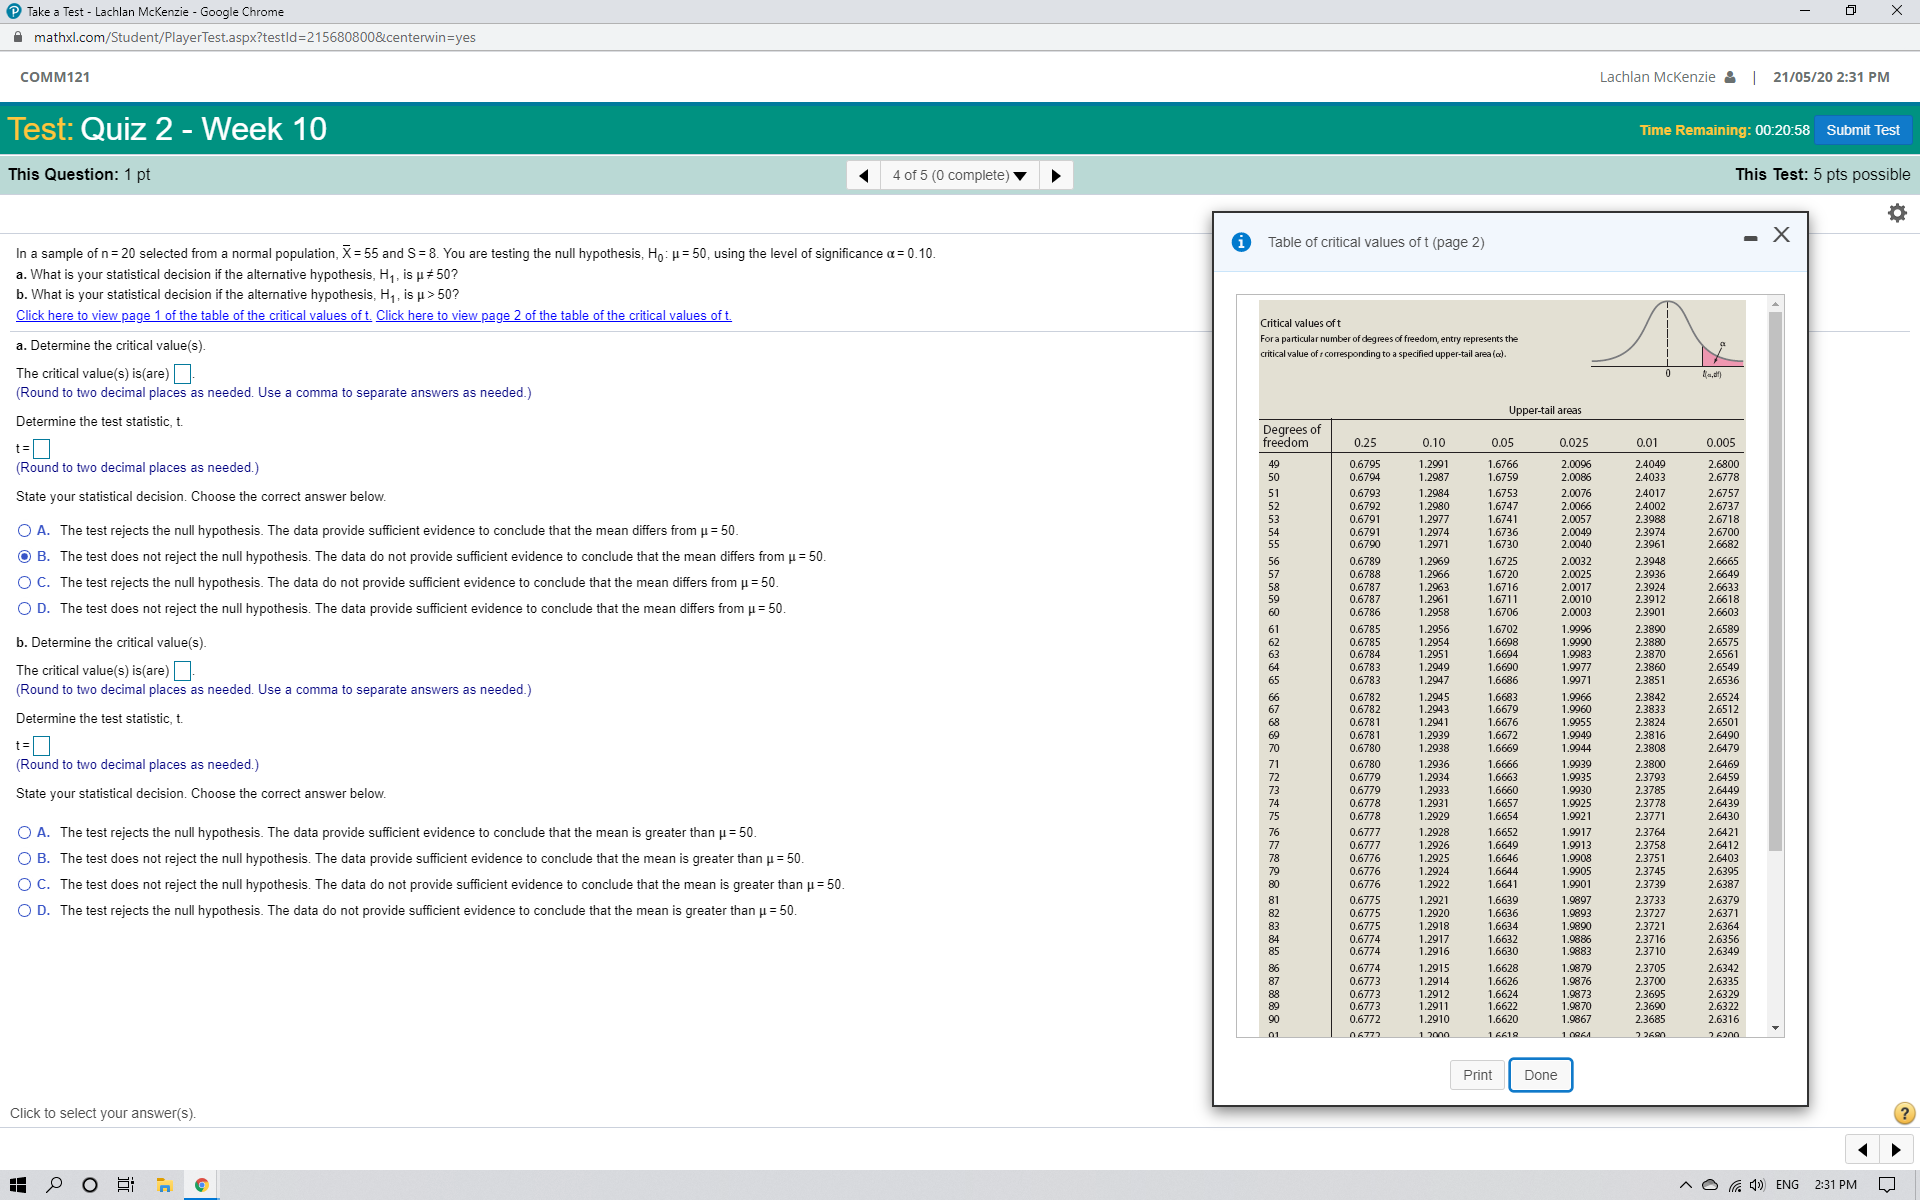Select option C for part a decision
1920x1200 pixels.
25,582
